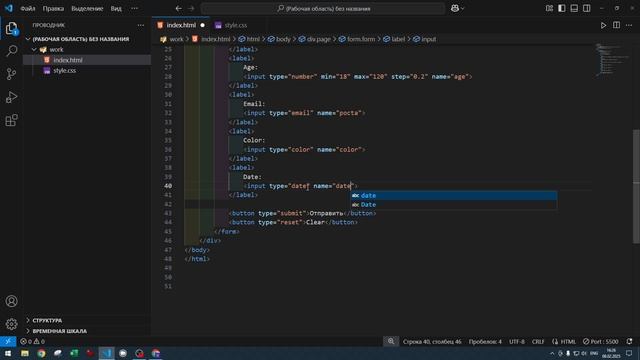Image resolution: width=640 pixels, height=360 pixels.
Task: Open the Extensions view
Action: click(11, 120)
